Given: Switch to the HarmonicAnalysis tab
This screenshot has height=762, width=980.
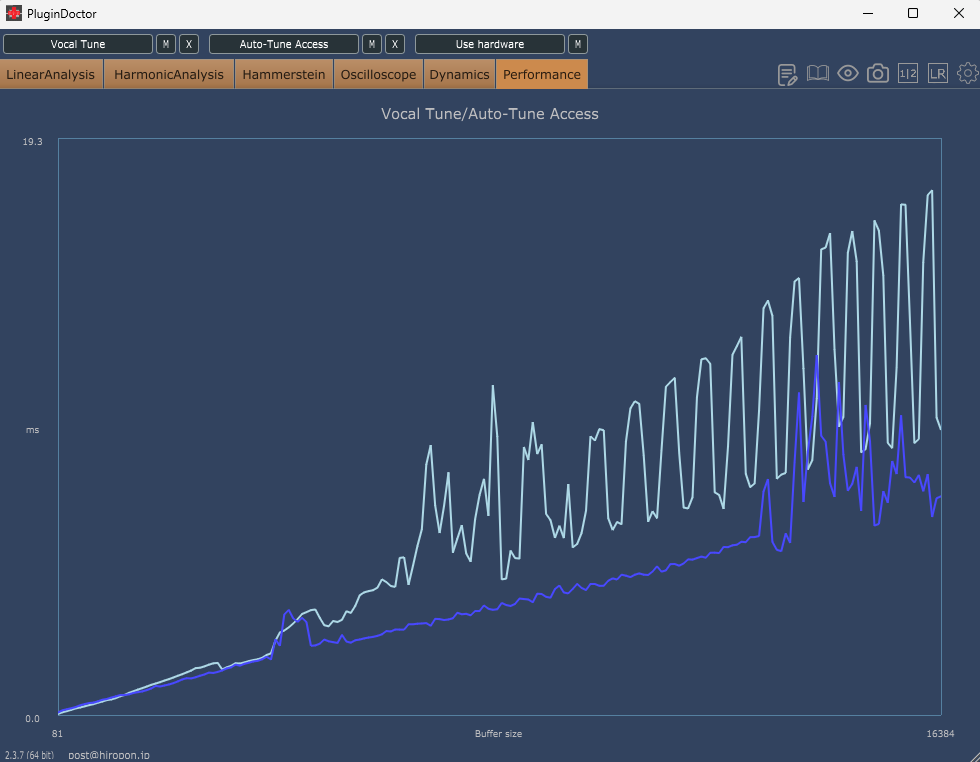Looking at the screenshot, I should 169,74.
